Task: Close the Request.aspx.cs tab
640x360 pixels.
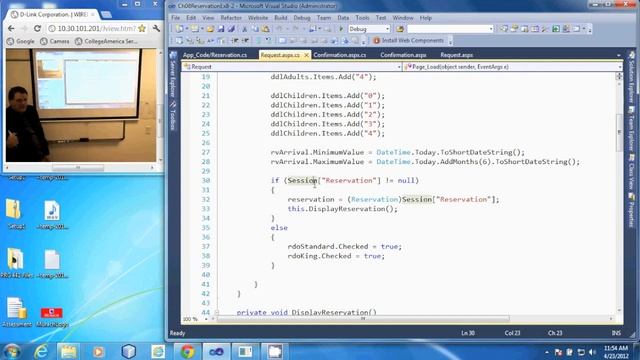Action: (306, 55)
